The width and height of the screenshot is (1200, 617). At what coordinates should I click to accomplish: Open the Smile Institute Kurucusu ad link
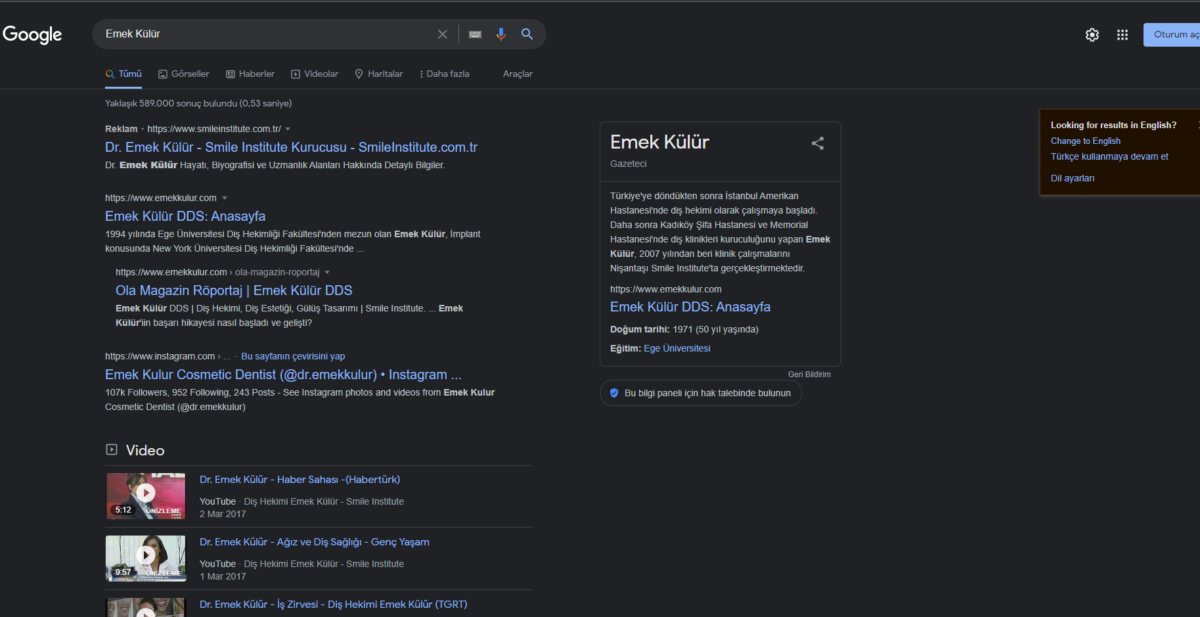pyautogui.click(x=291, y=147)
